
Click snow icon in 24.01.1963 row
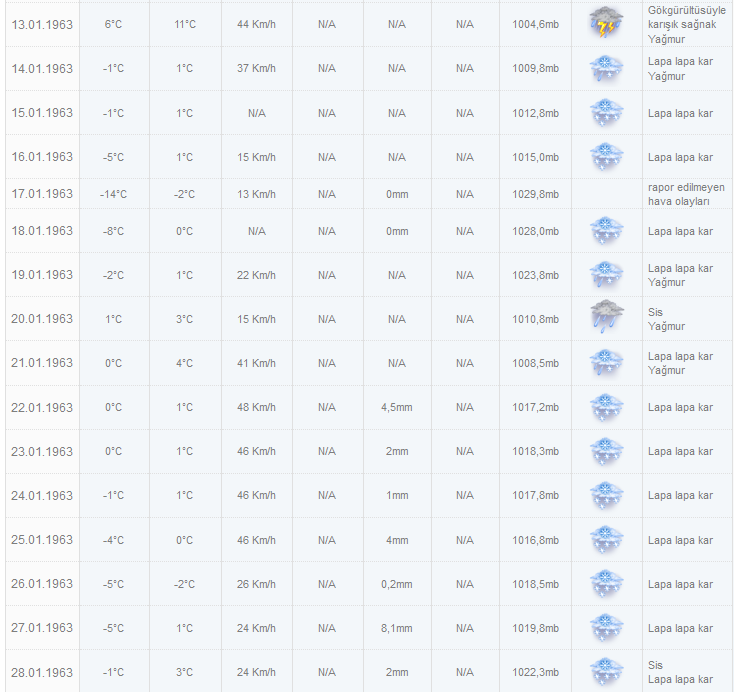pos(606,495)
